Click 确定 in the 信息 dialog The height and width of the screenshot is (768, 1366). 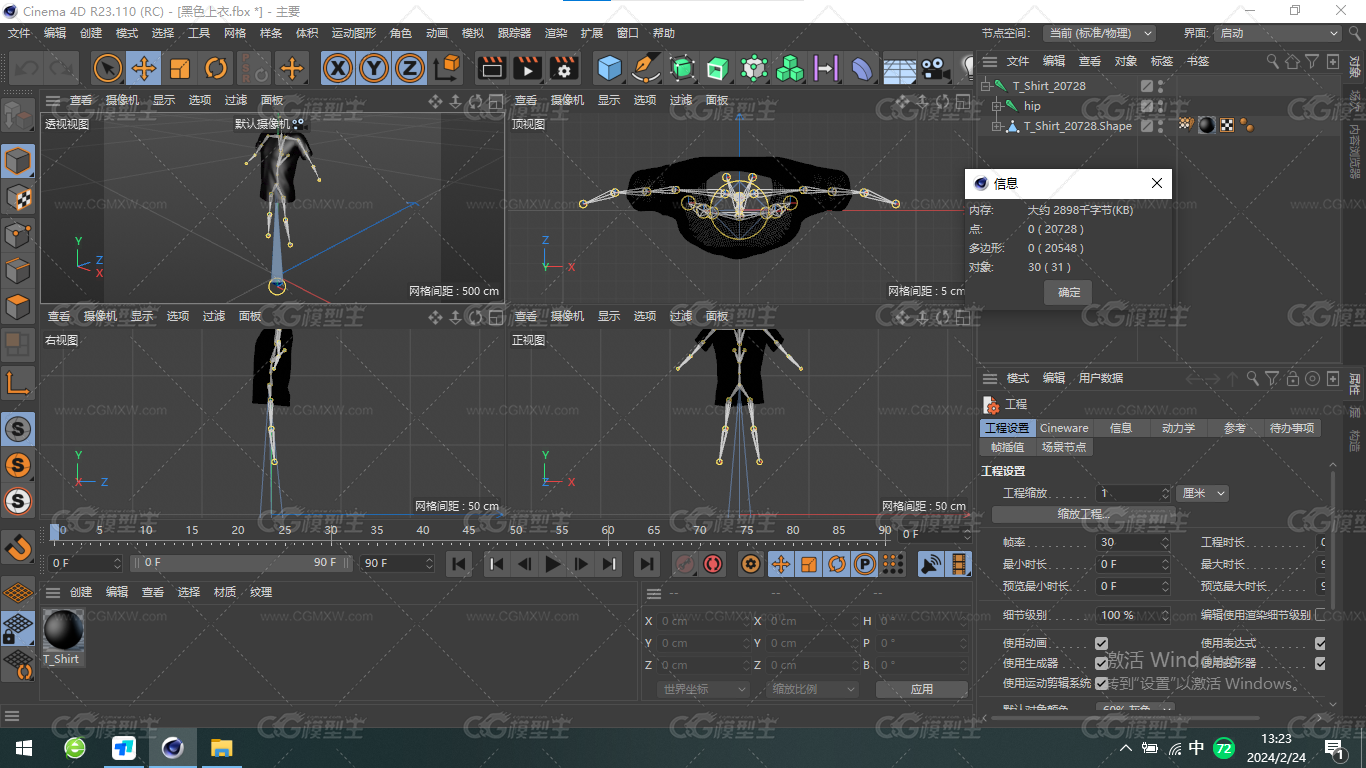coord(1069,292)
